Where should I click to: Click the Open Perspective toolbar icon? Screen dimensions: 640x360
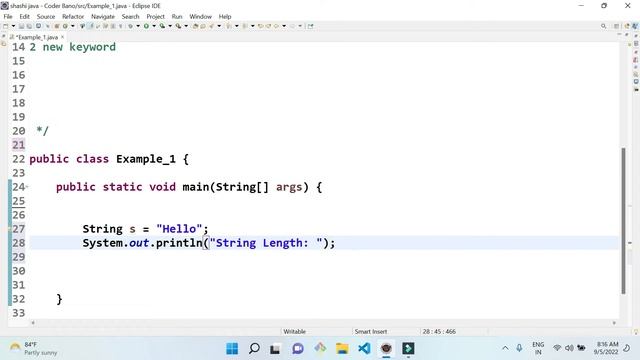tap(616, 26)
